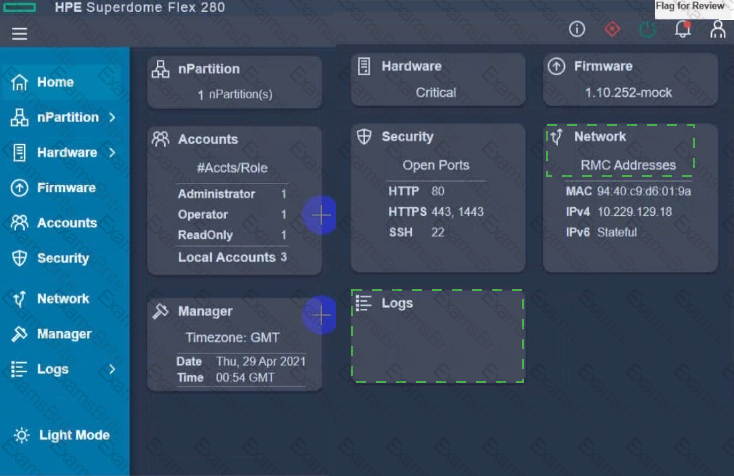Viewport: 734px width, 476px height.
Task: Click the information icon in top bar
Action: point(577,30)
